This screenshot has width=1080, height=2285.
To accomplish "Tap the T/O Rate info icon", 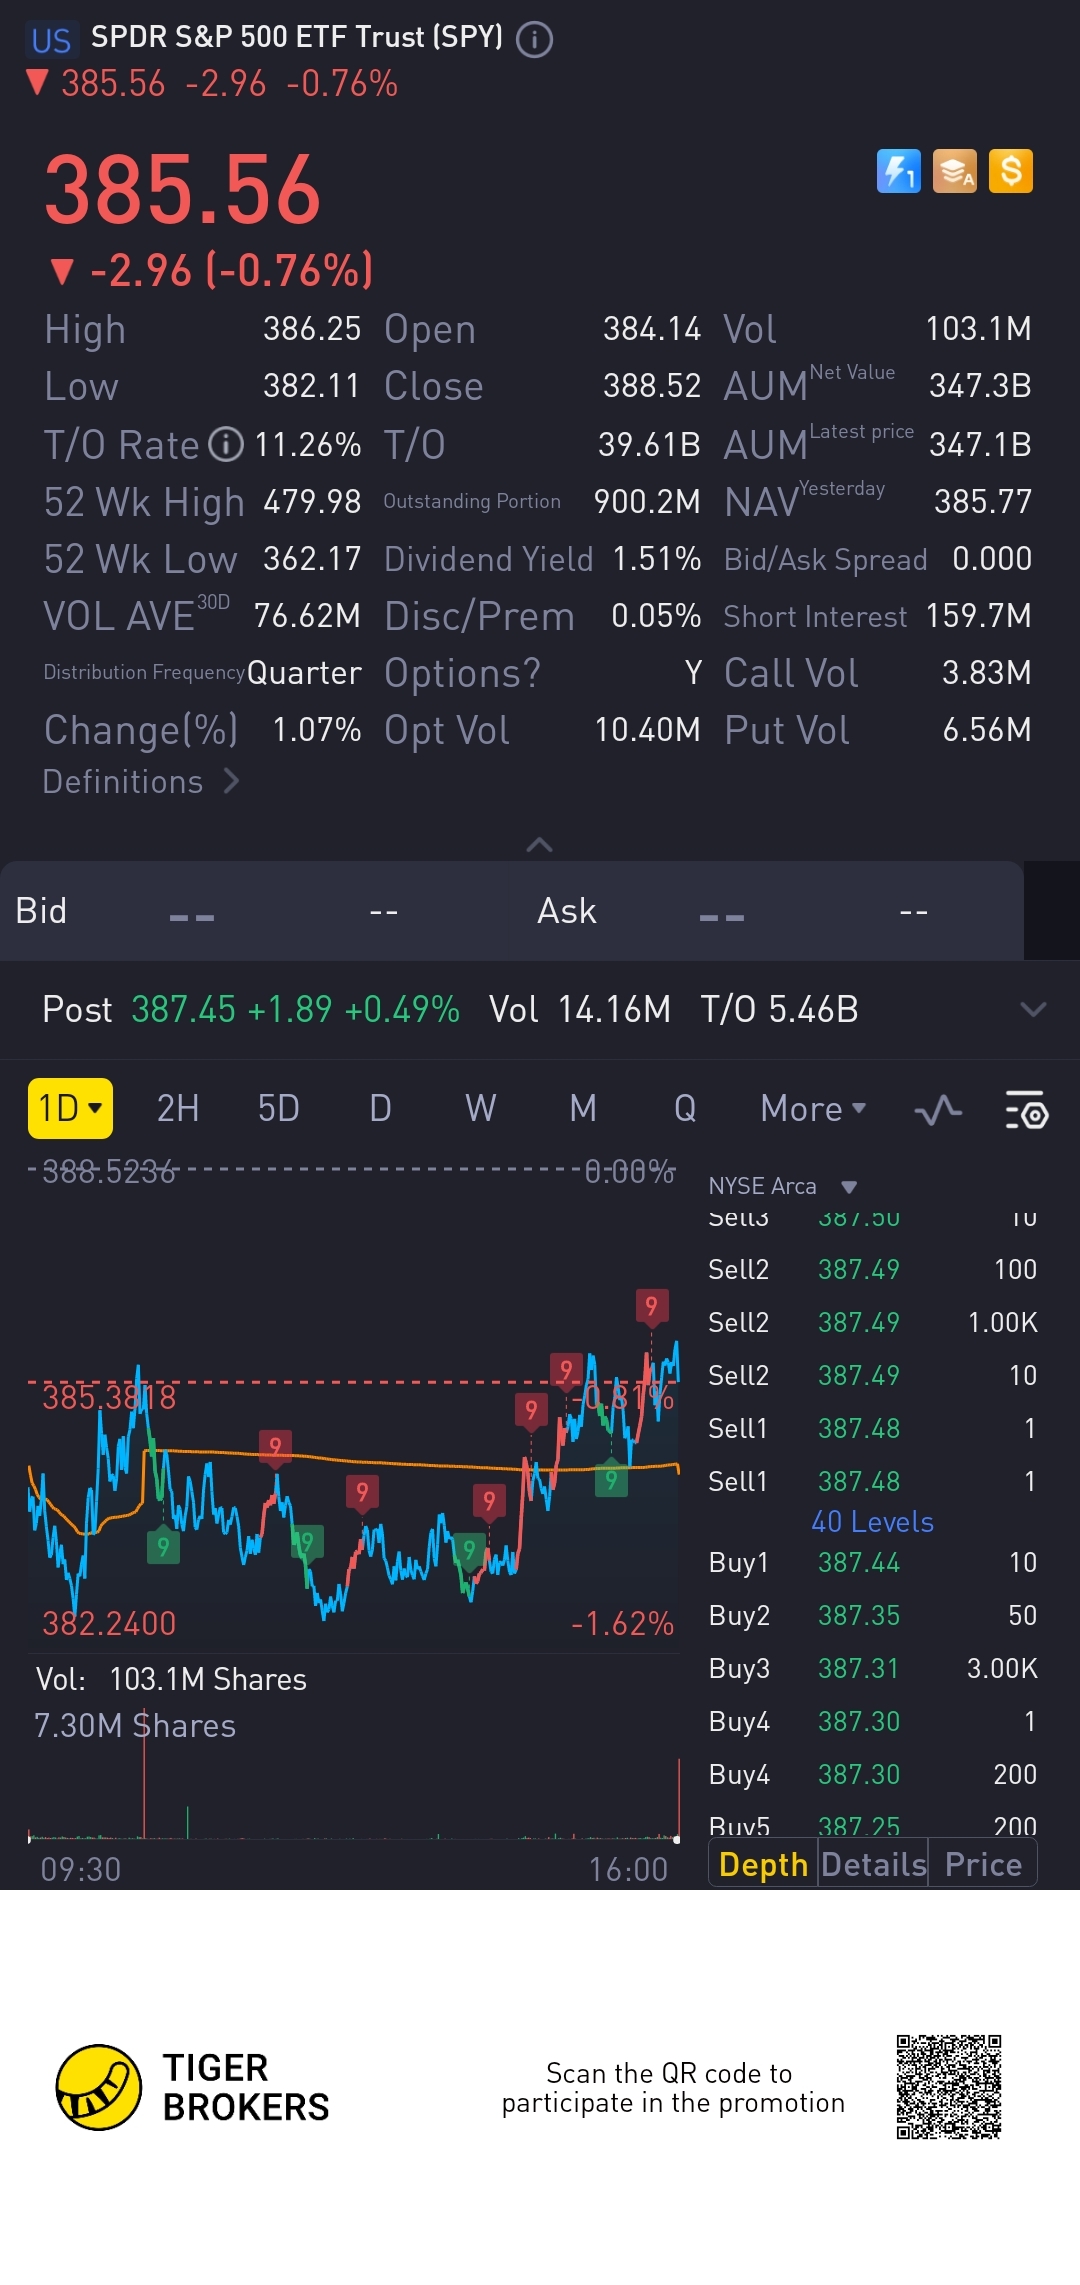I will (x=226, y=444).
